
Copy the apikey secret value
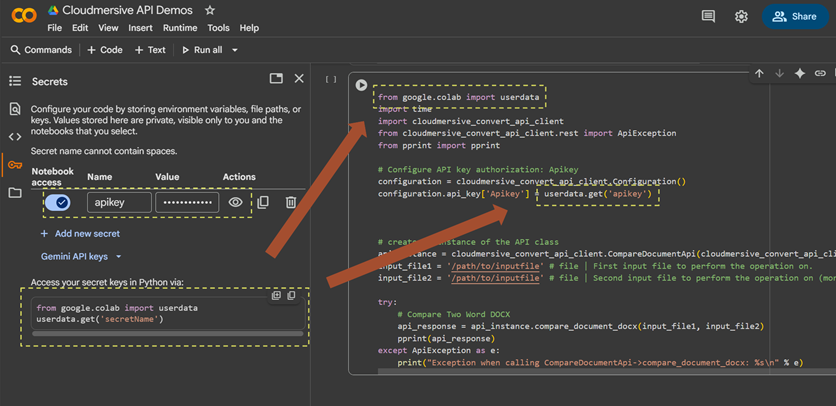point(263,202)
